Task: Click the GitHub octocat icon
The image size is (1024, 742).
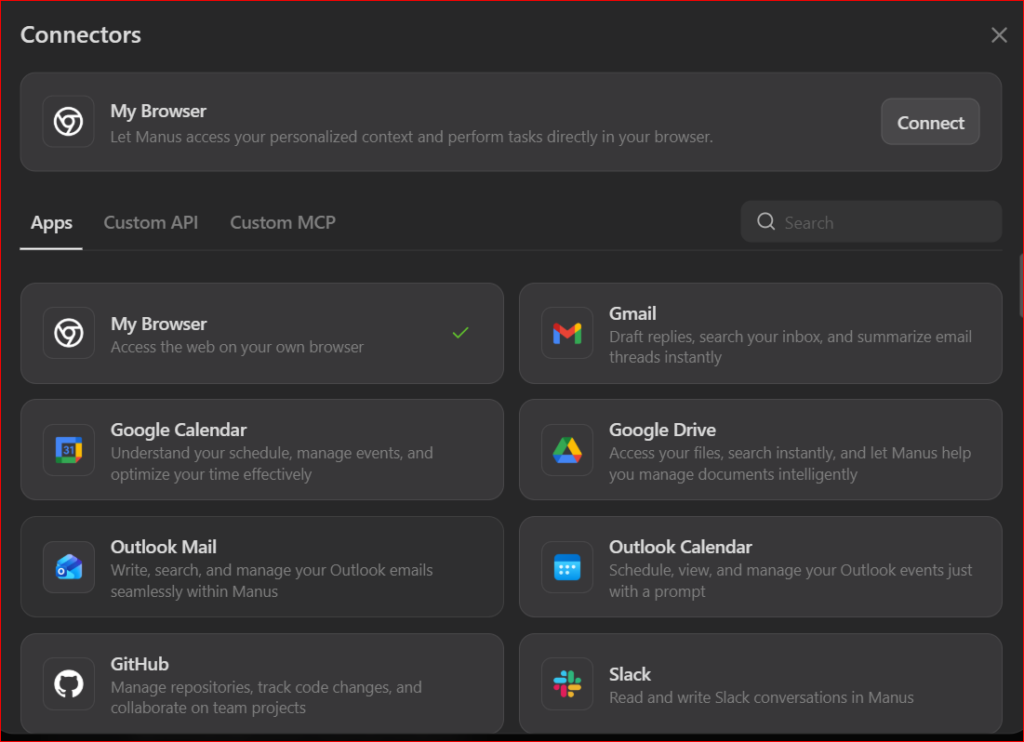Action: click(68, 684)
